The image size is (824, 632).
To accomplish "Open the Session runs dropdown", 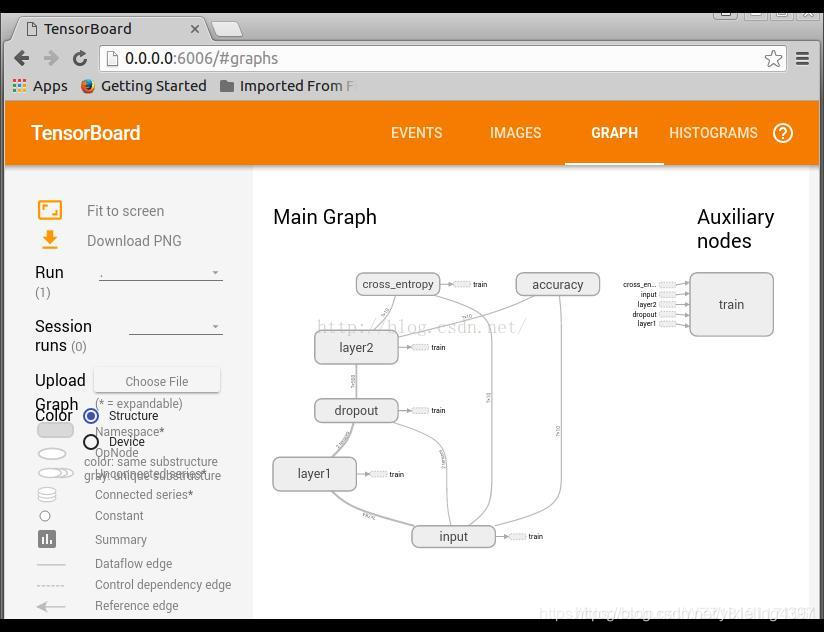I will (176, 327).
